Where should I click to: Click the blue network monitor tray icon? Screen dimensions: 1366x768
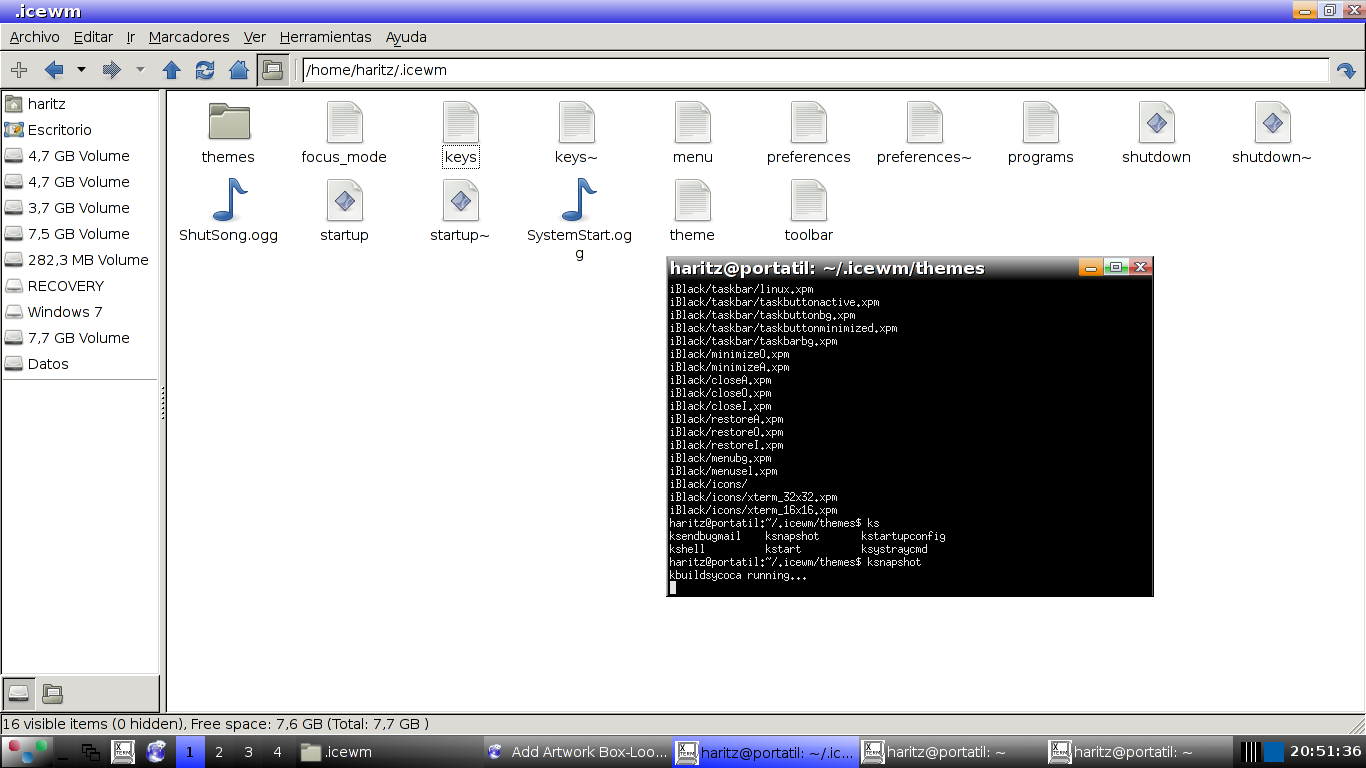pos(1273,752)
